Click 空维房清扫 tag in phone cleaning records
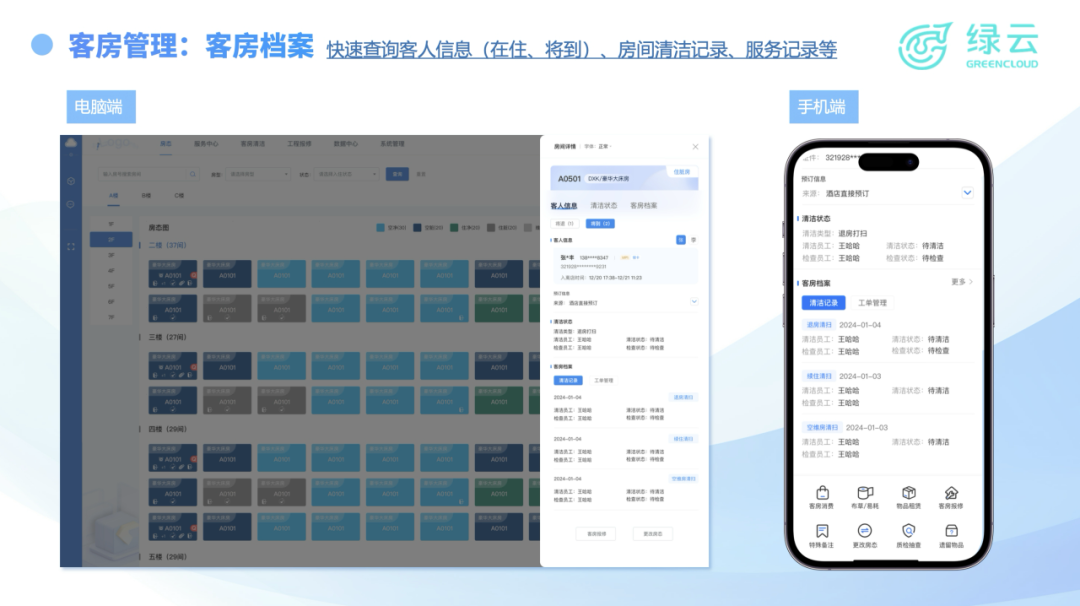 [x=822, y=428]
